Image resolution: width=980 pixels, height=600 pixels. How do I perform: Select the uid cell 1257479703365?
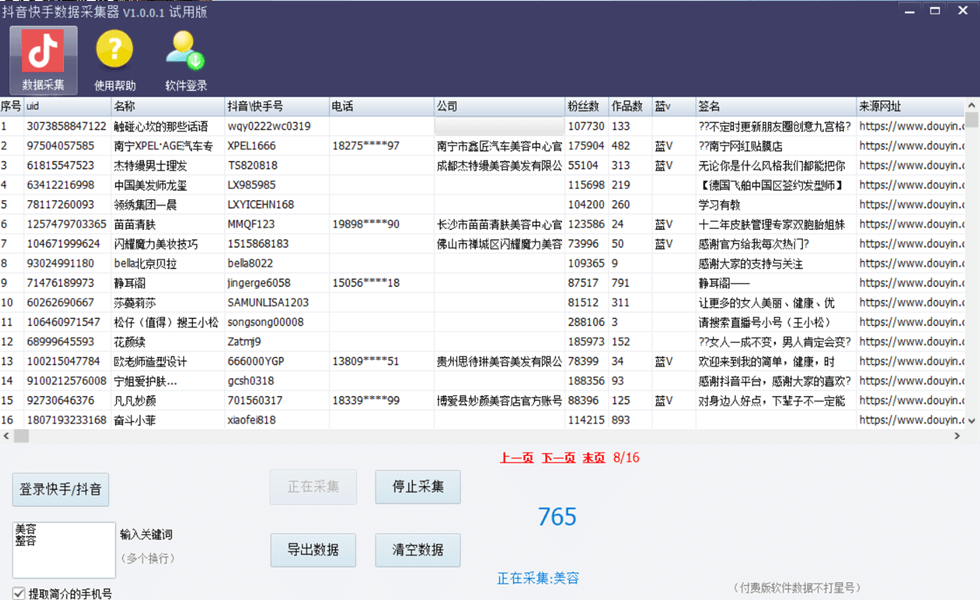pyautogui.click(x=67, y=224)
